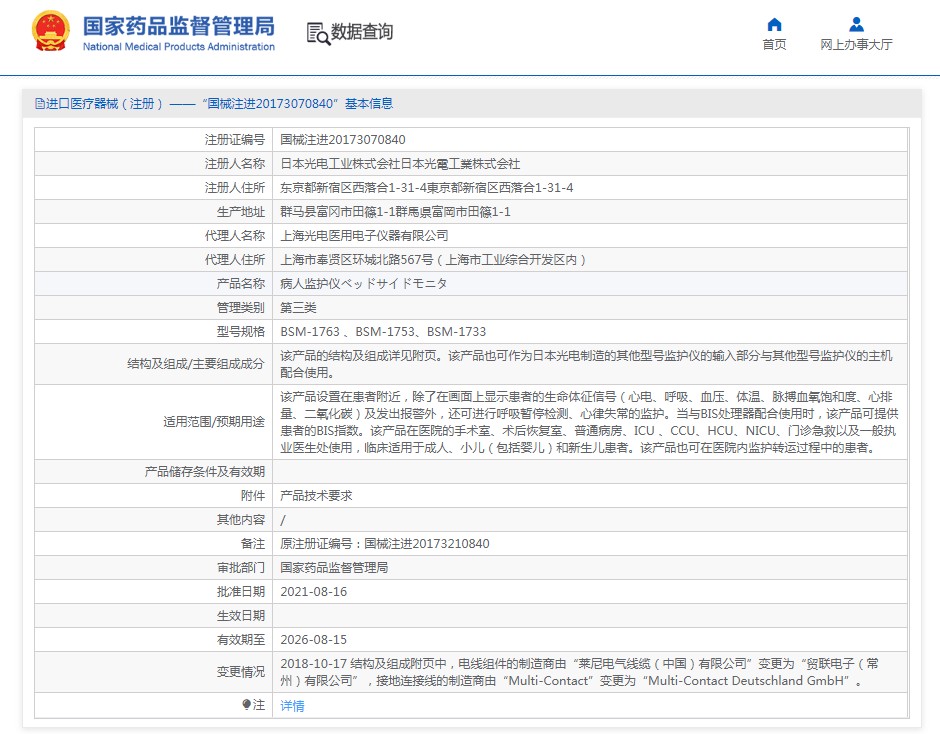Open the 数据查询 search icon
940x734 pixels.
pos(318,34)
